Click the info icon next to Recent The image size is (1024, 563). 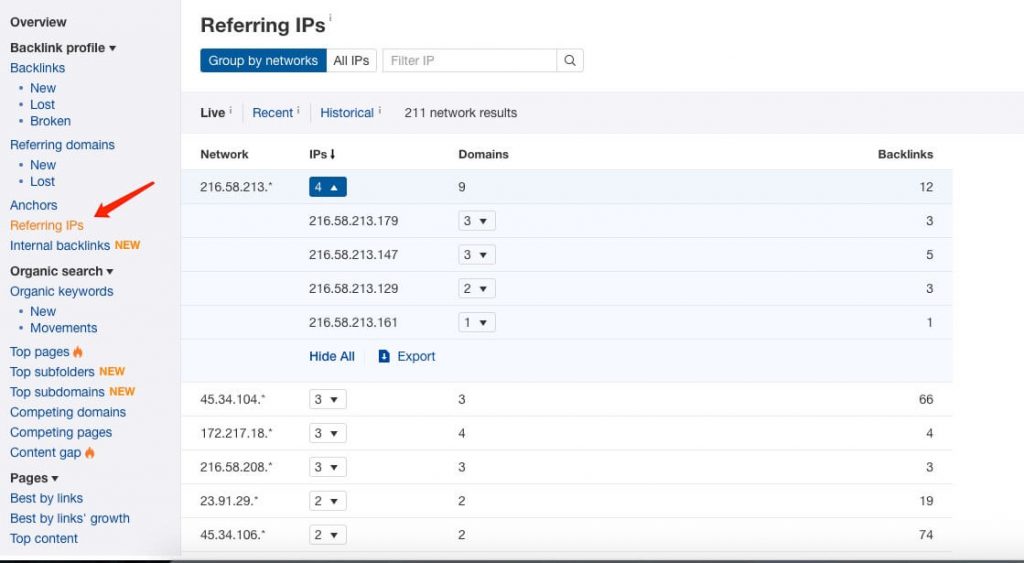298,110
